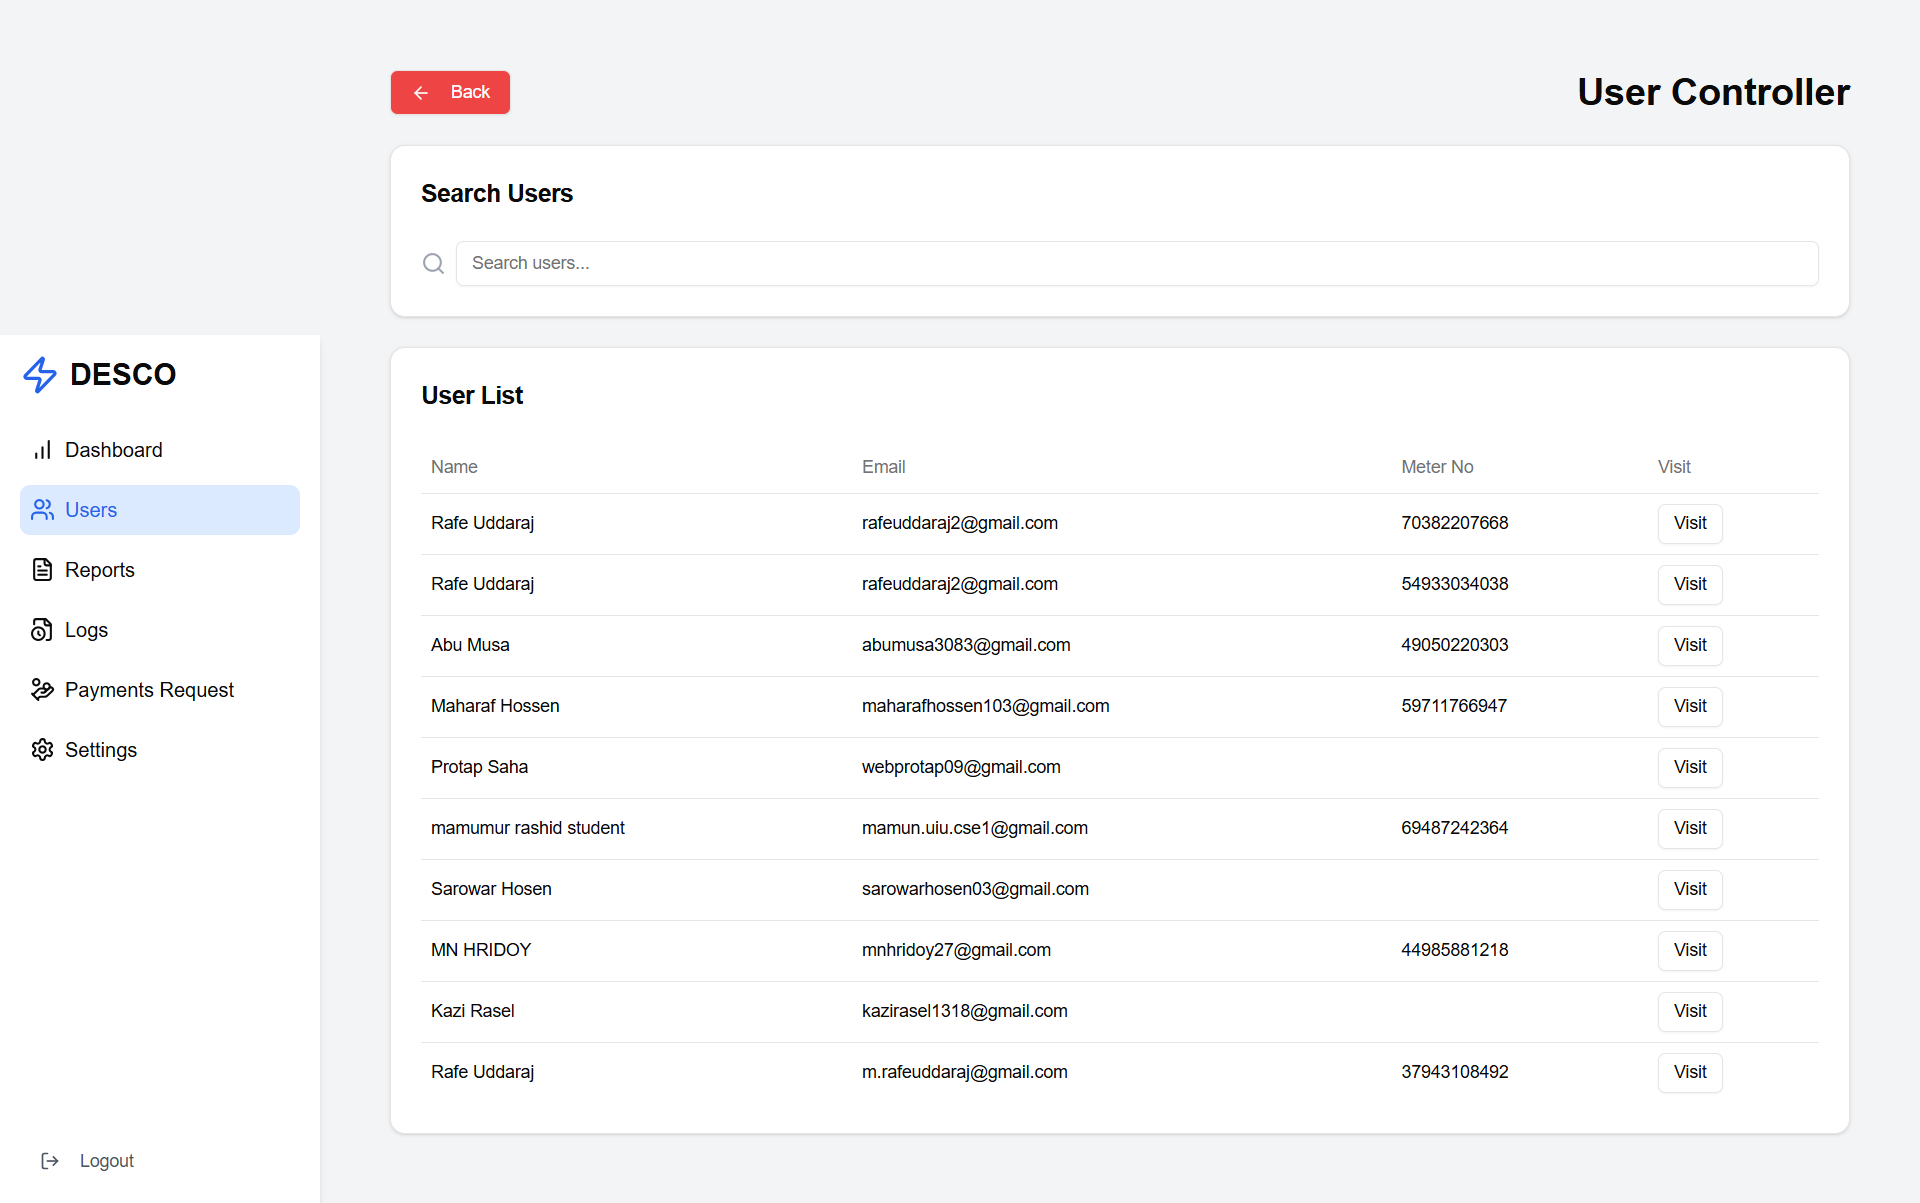The height and width of the screenshot is (1203, 1920).
Task: Focus the Search users input field
Action: point(1136,264)
